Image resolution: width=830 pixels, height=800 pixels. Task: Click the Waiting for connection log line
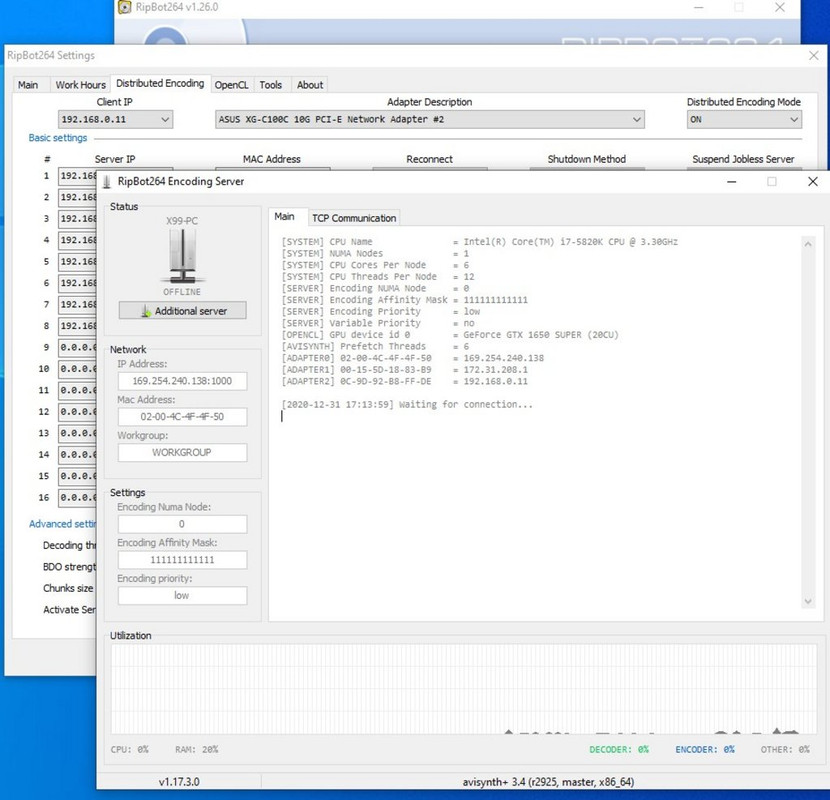[x=407, y=405]
